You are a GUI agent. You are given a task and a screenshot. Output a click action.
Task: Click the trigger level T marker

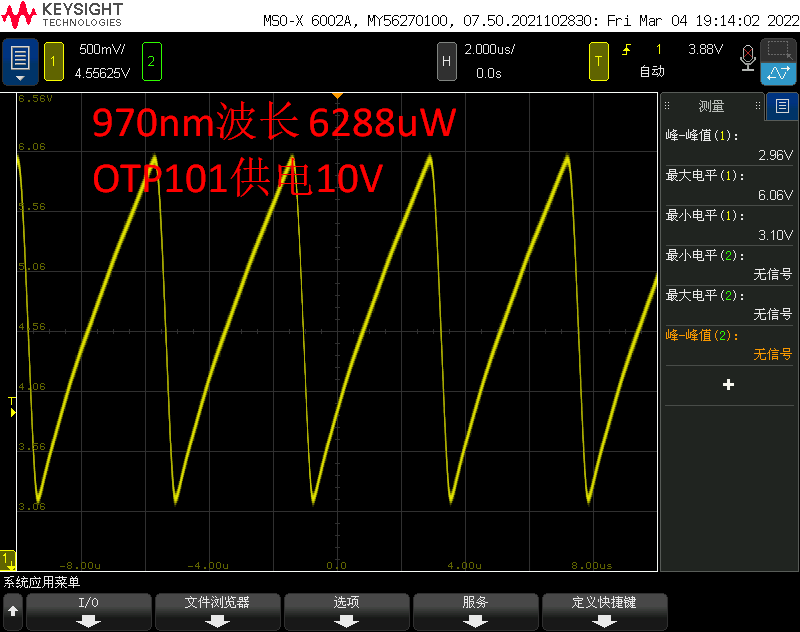pyautogui.click(x=13, y=406)
